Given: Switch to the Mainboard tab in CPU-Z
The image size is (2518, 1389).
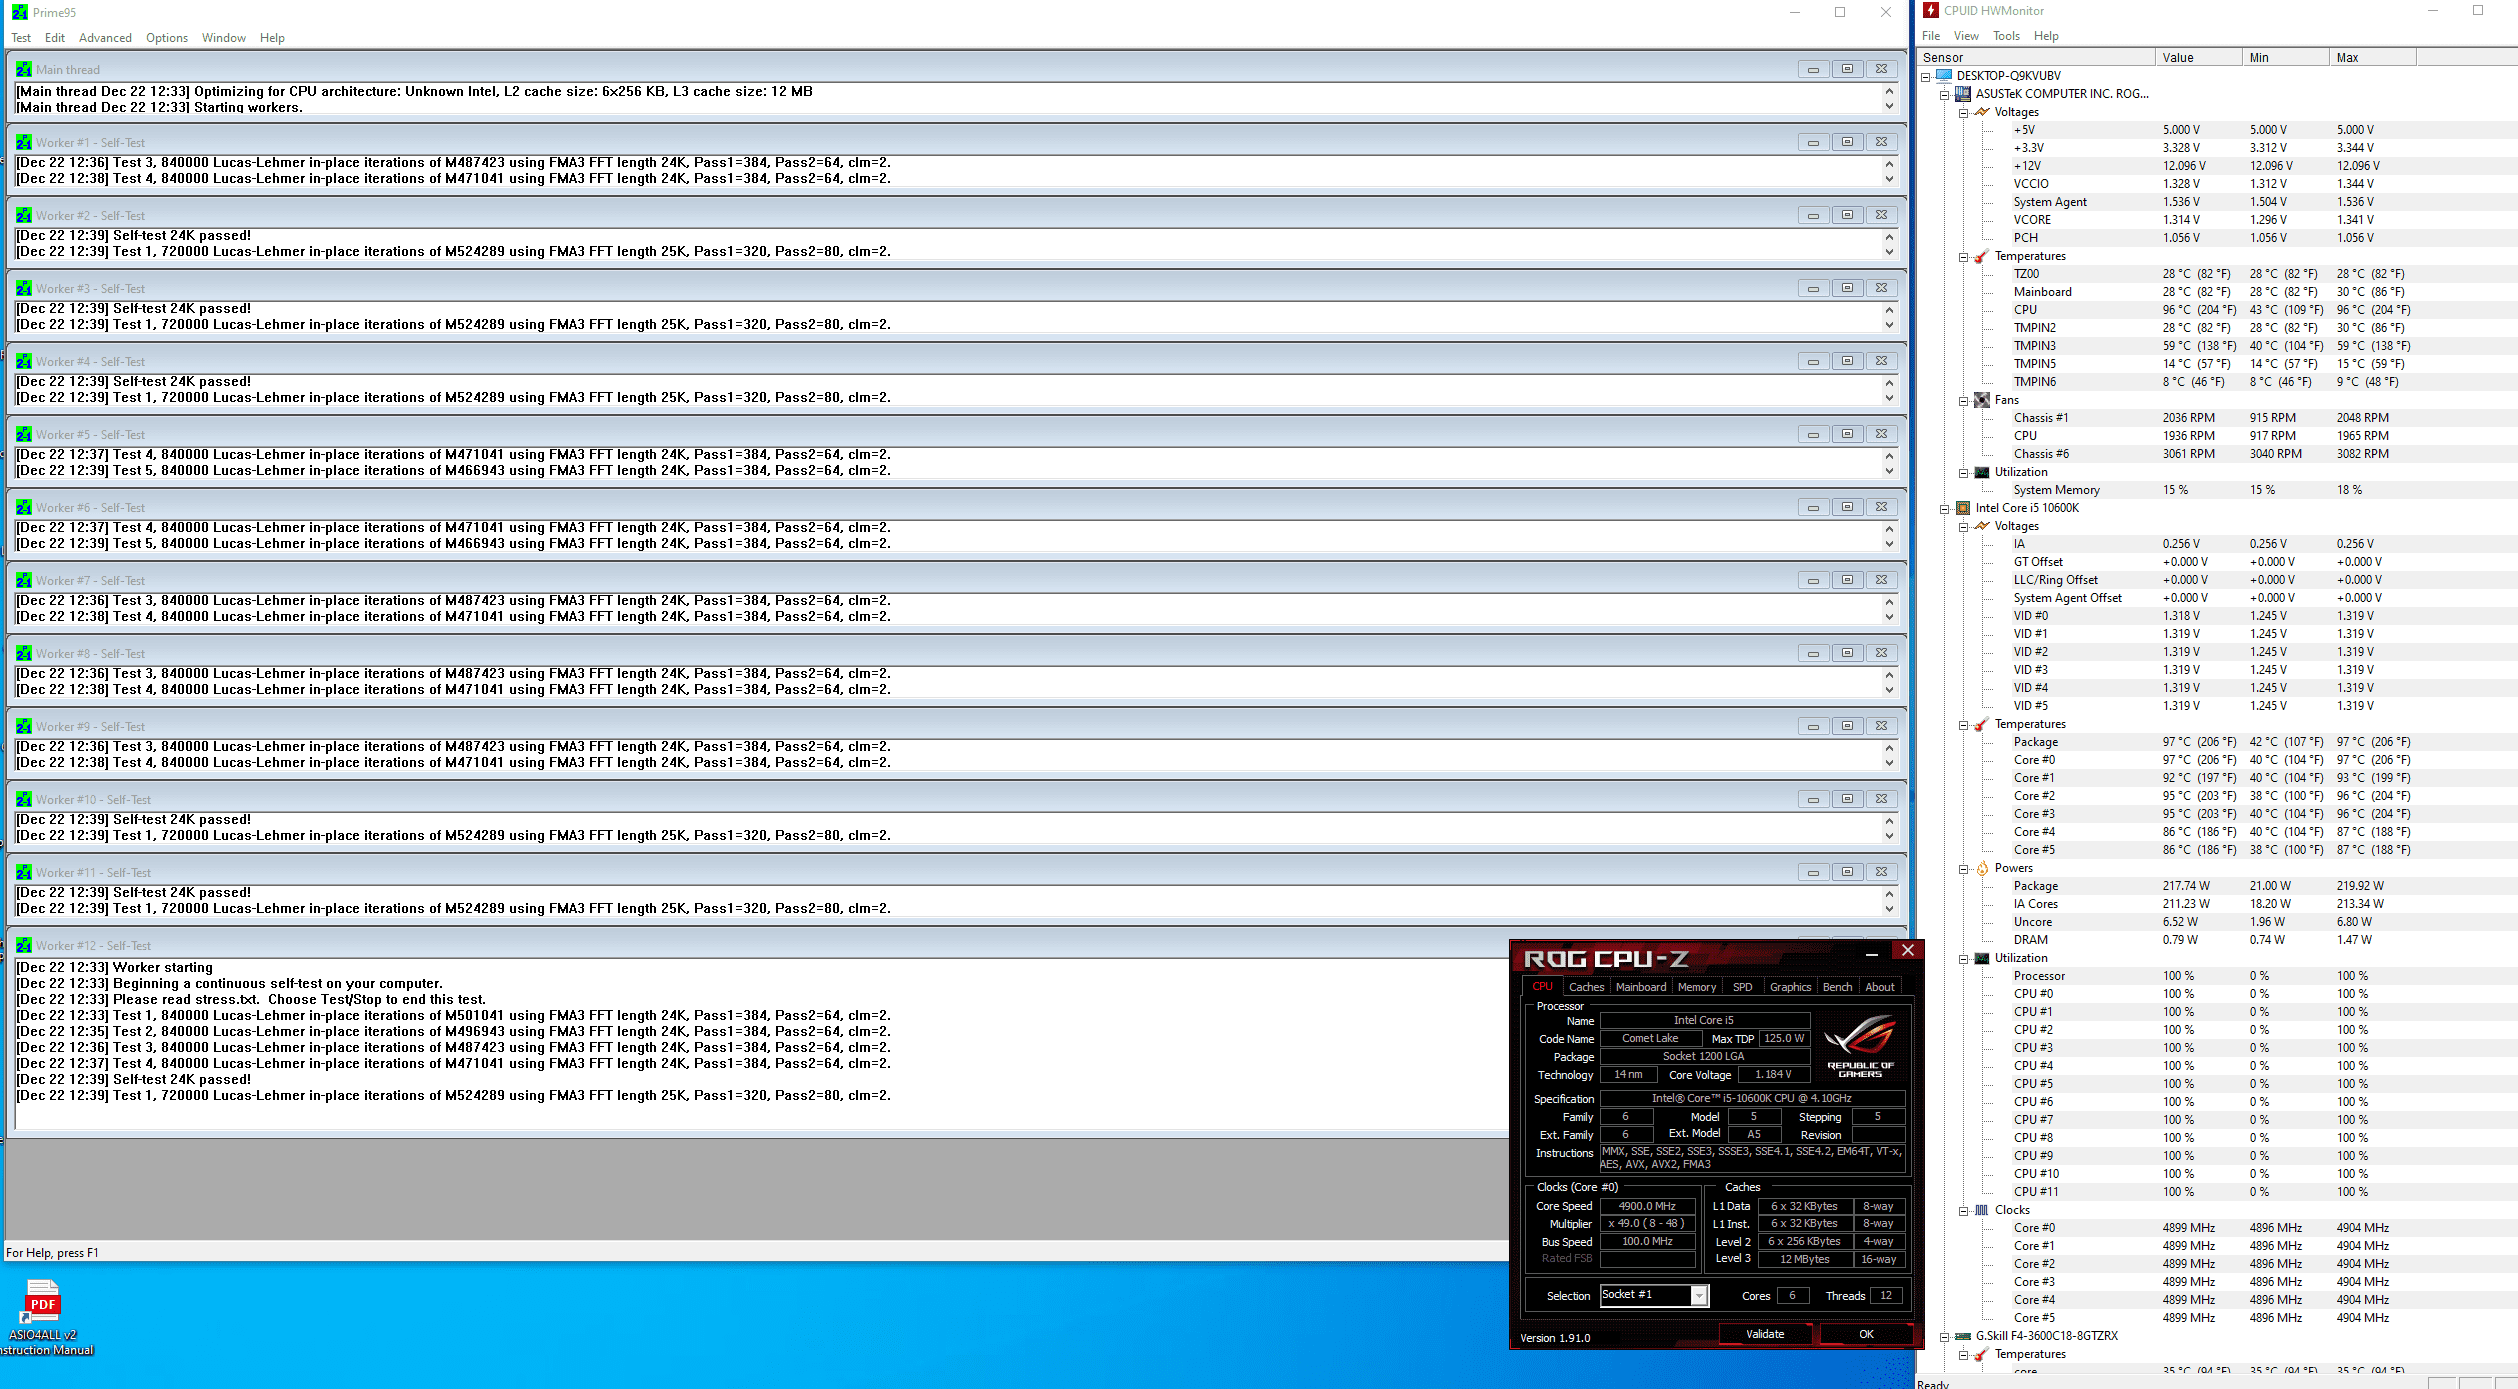Looking at the screenshot, I should pos(1641,987).
